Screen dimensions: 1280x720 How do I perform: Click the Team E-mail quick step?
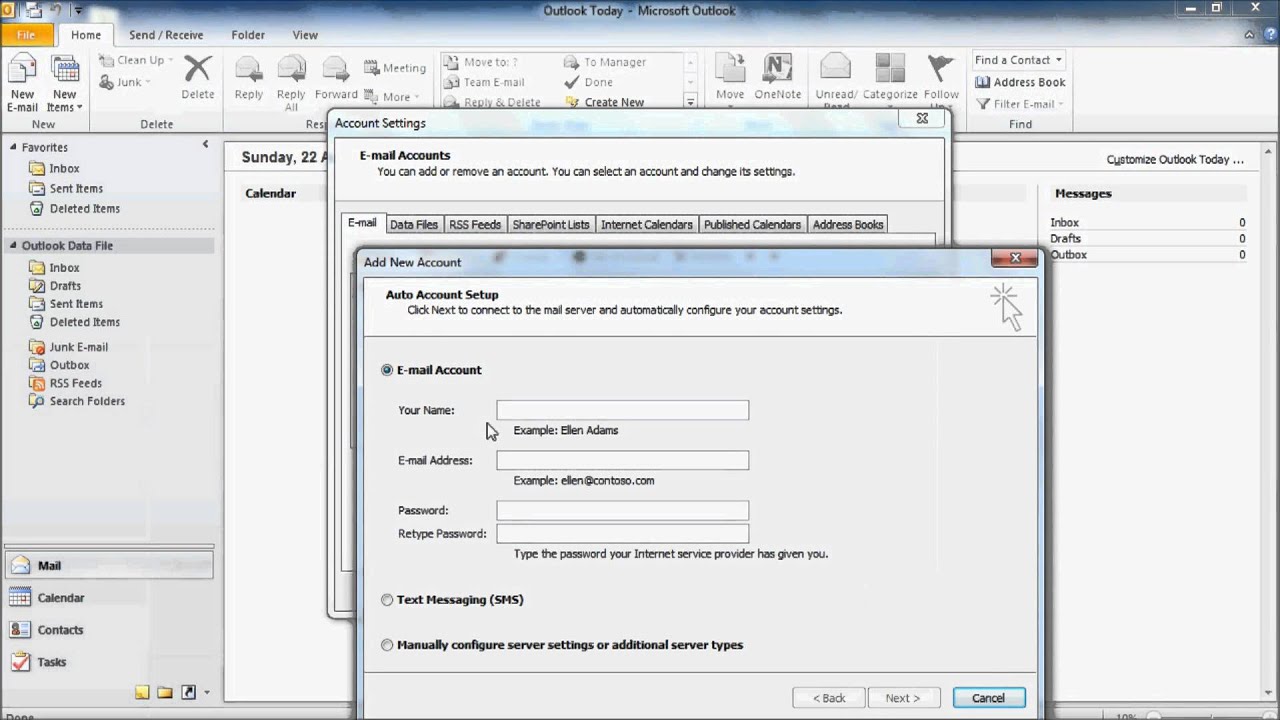pos(484,82)
